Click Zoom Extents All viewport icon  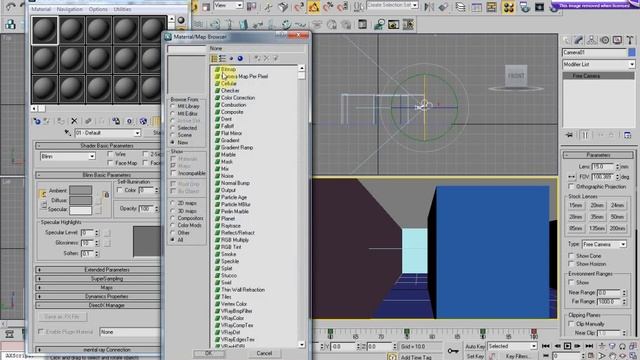pos(632,346)
